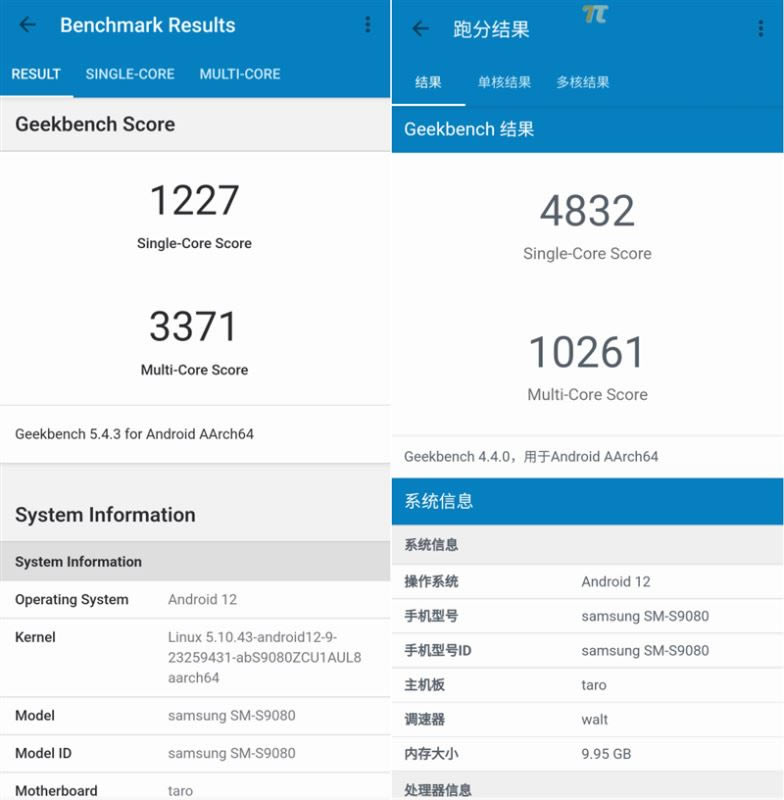Tap the Geekbench Score heading
The height and width of the screenshot is (800, 784).
click(95, 124)
